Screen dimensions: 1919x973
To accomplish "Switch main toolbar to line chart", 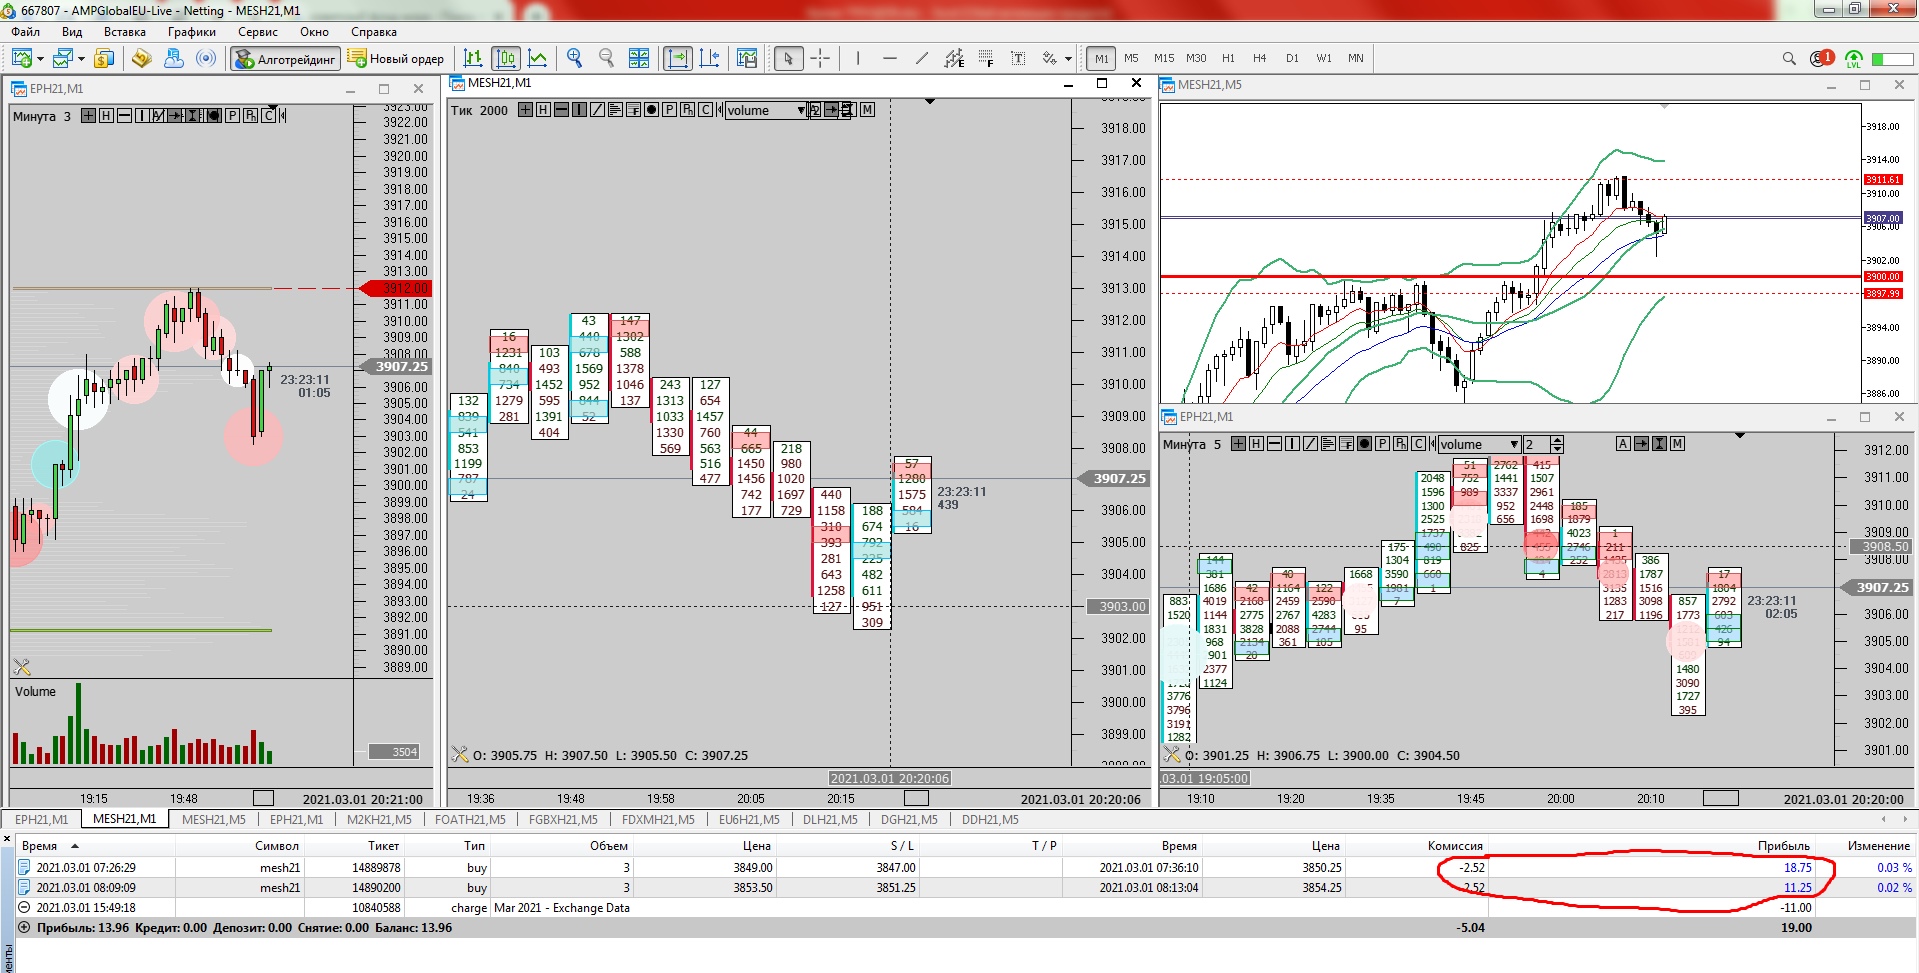I will point(538,58).
